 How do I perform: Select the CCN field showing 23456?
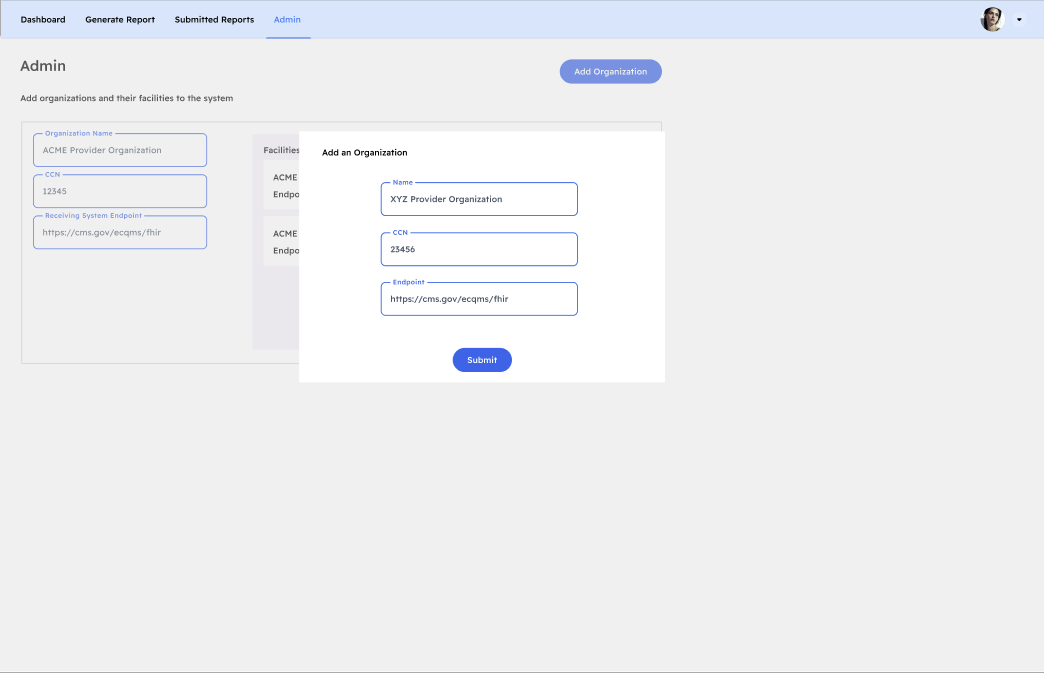[478, 249]
